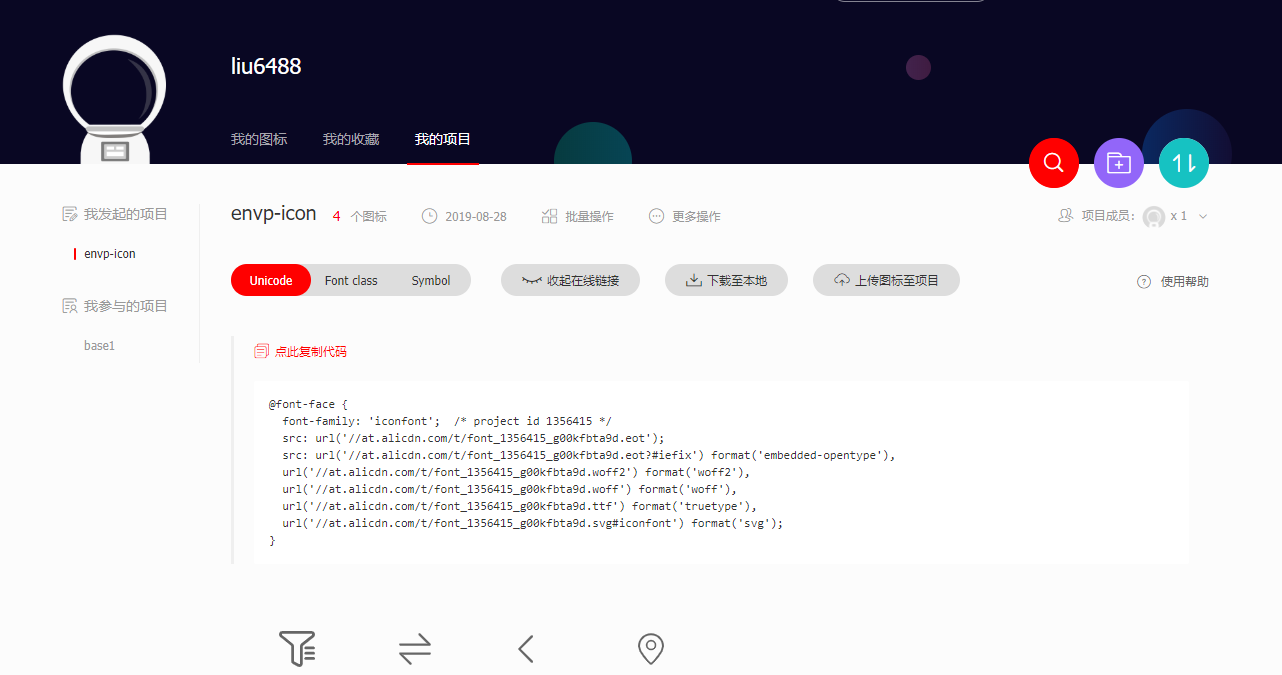Click the help question mark icon

point(1144,282)
